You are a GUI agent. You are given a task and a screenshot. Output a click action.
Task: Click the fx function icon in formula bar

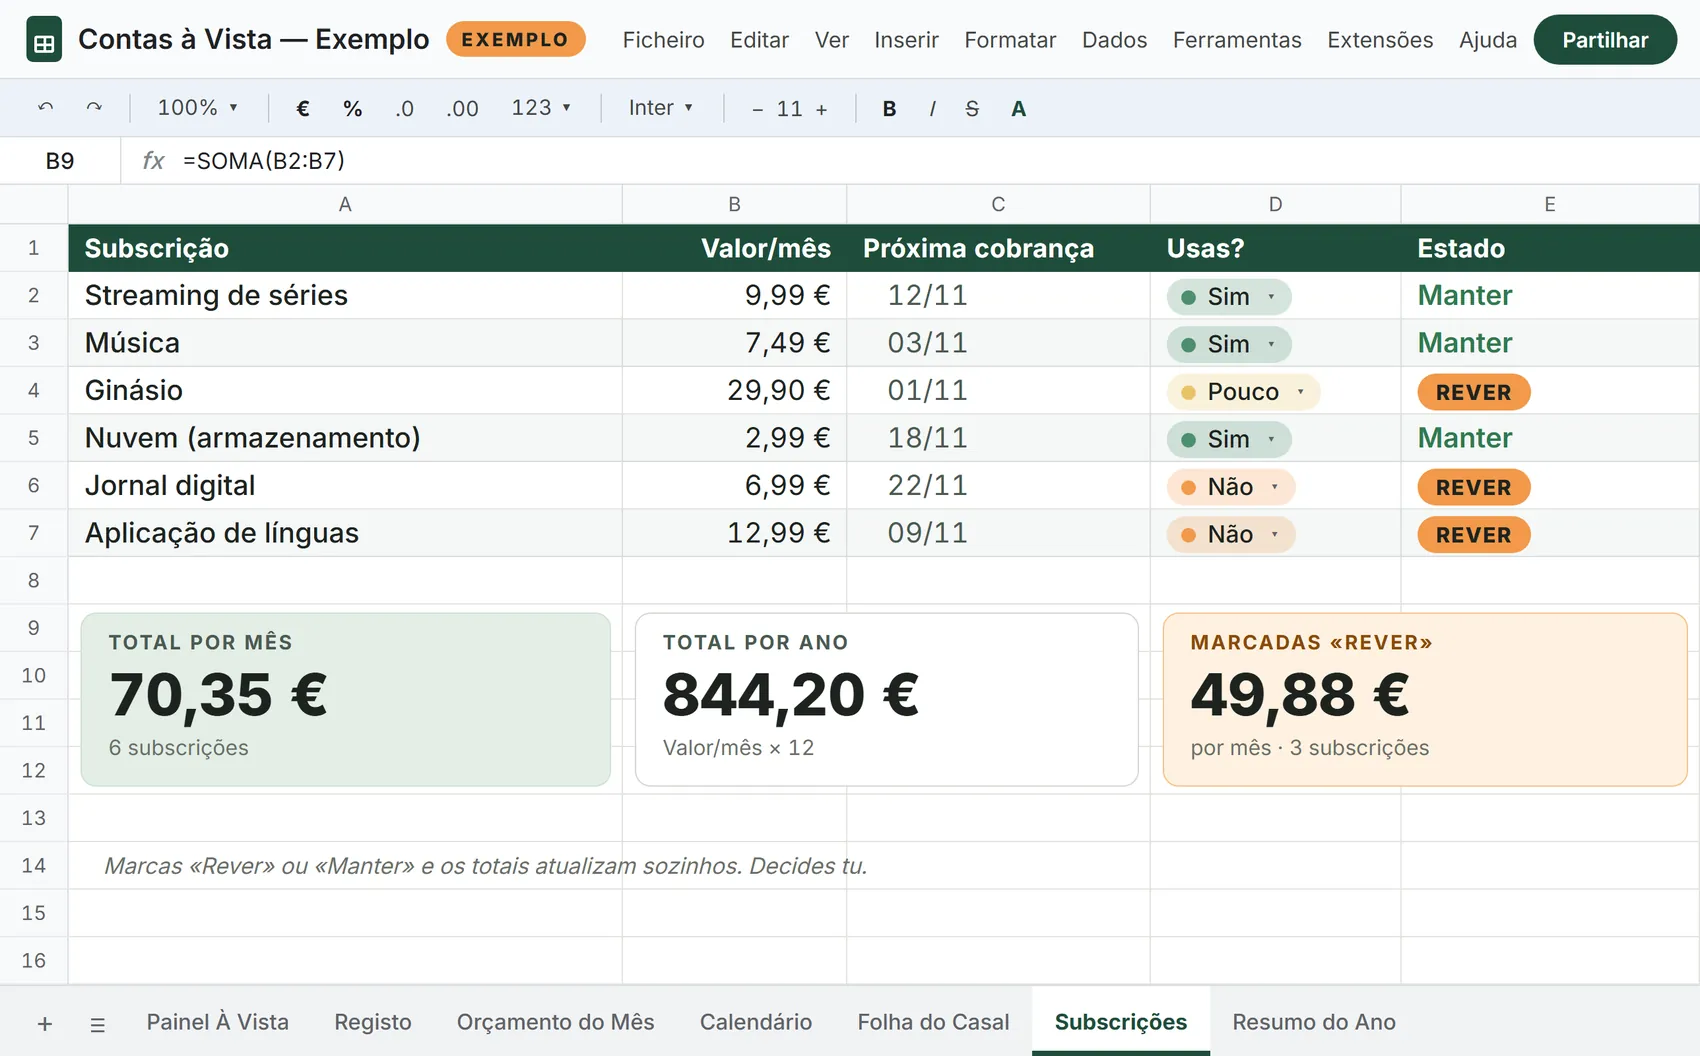(153, 160)
